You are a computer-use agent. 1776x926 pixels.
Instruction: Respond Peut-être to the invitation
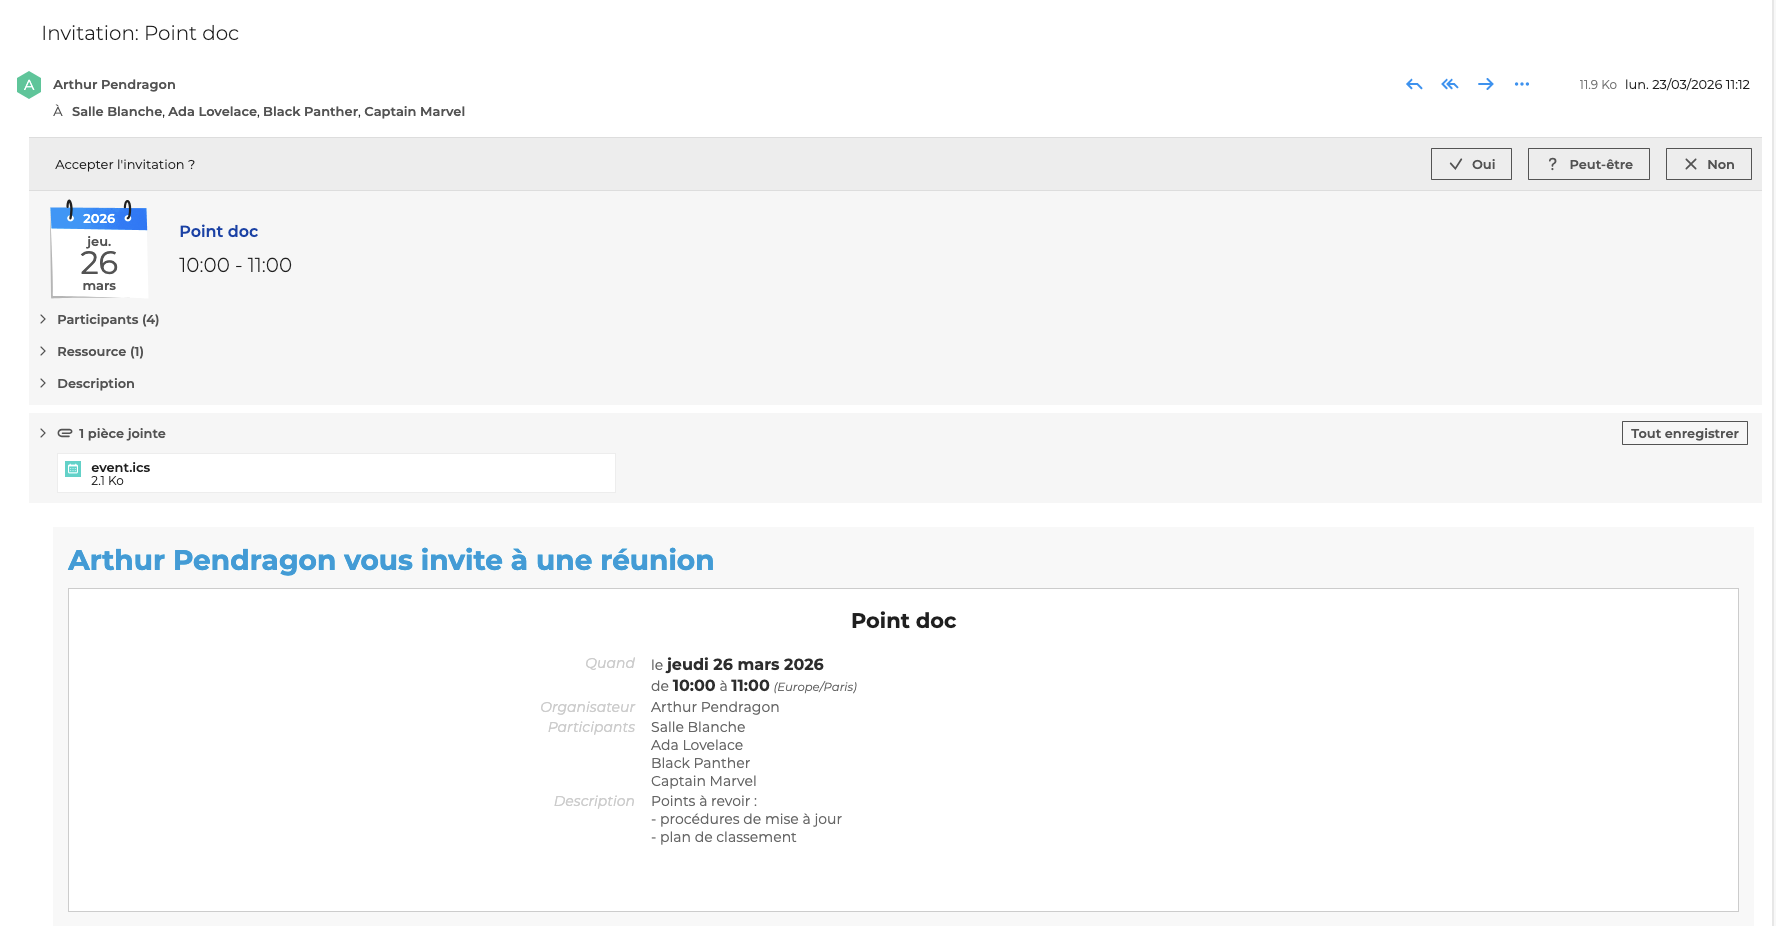point(1588,164)
